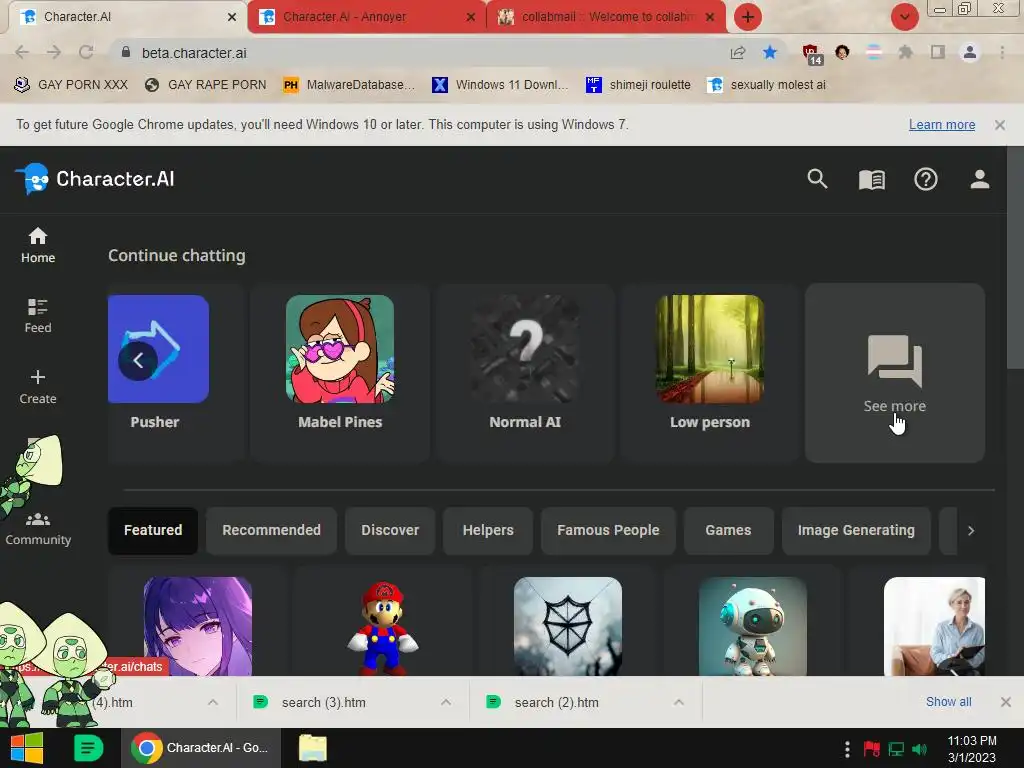1024x768 pixels.
Task: Click the share page icon
Action: click(738, 53)
